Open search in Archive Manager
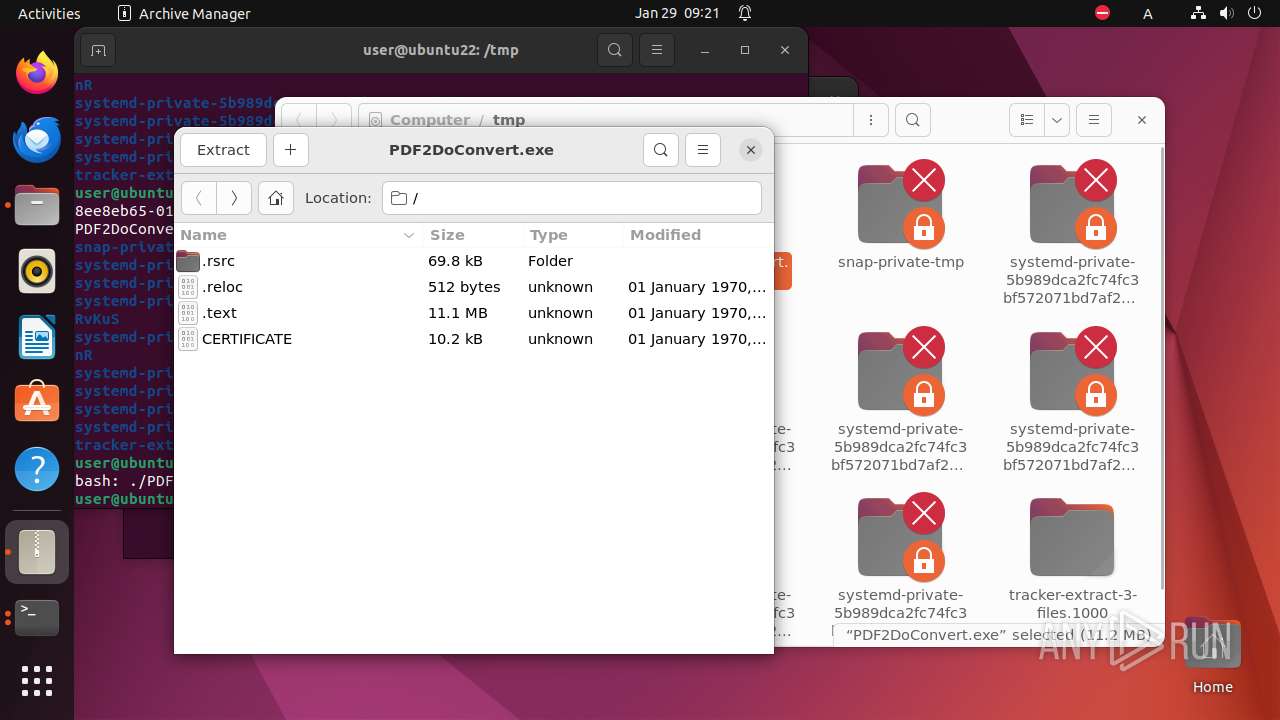The height and width of the screenshot is (720, 1280). [660, 150]
